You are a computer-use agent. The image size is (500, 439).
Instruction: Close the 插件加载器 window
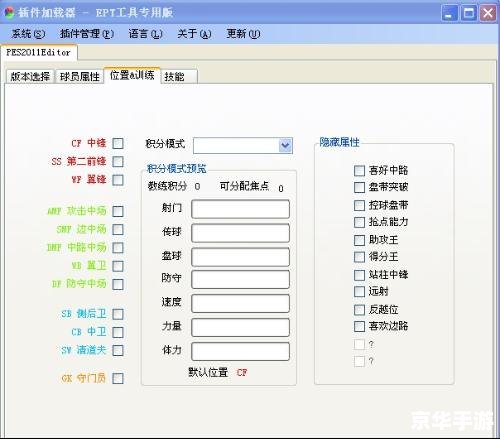point(488,13)
